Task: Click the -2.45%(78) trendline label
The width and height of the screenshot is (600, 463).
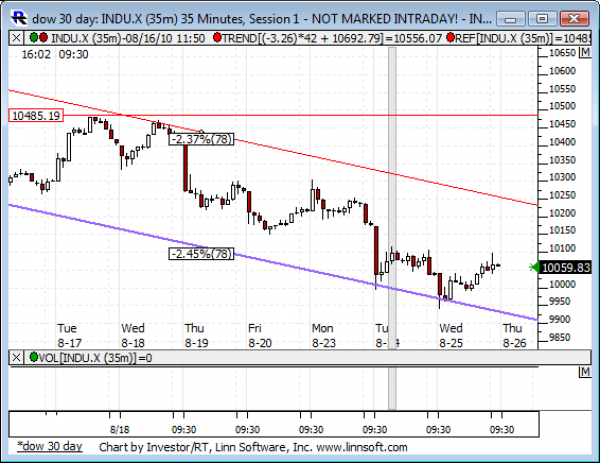Action: [201, 254]
